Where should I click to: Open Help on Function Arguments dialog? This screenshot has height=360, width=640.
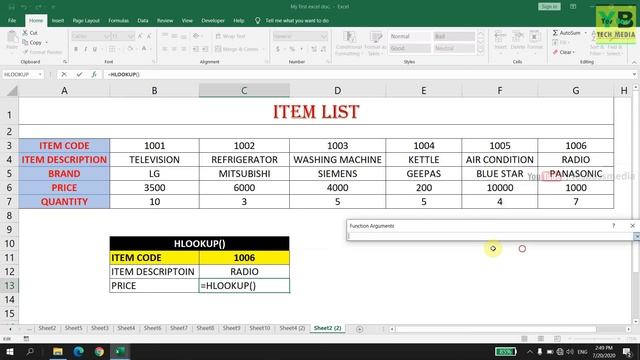coord(613,226)
